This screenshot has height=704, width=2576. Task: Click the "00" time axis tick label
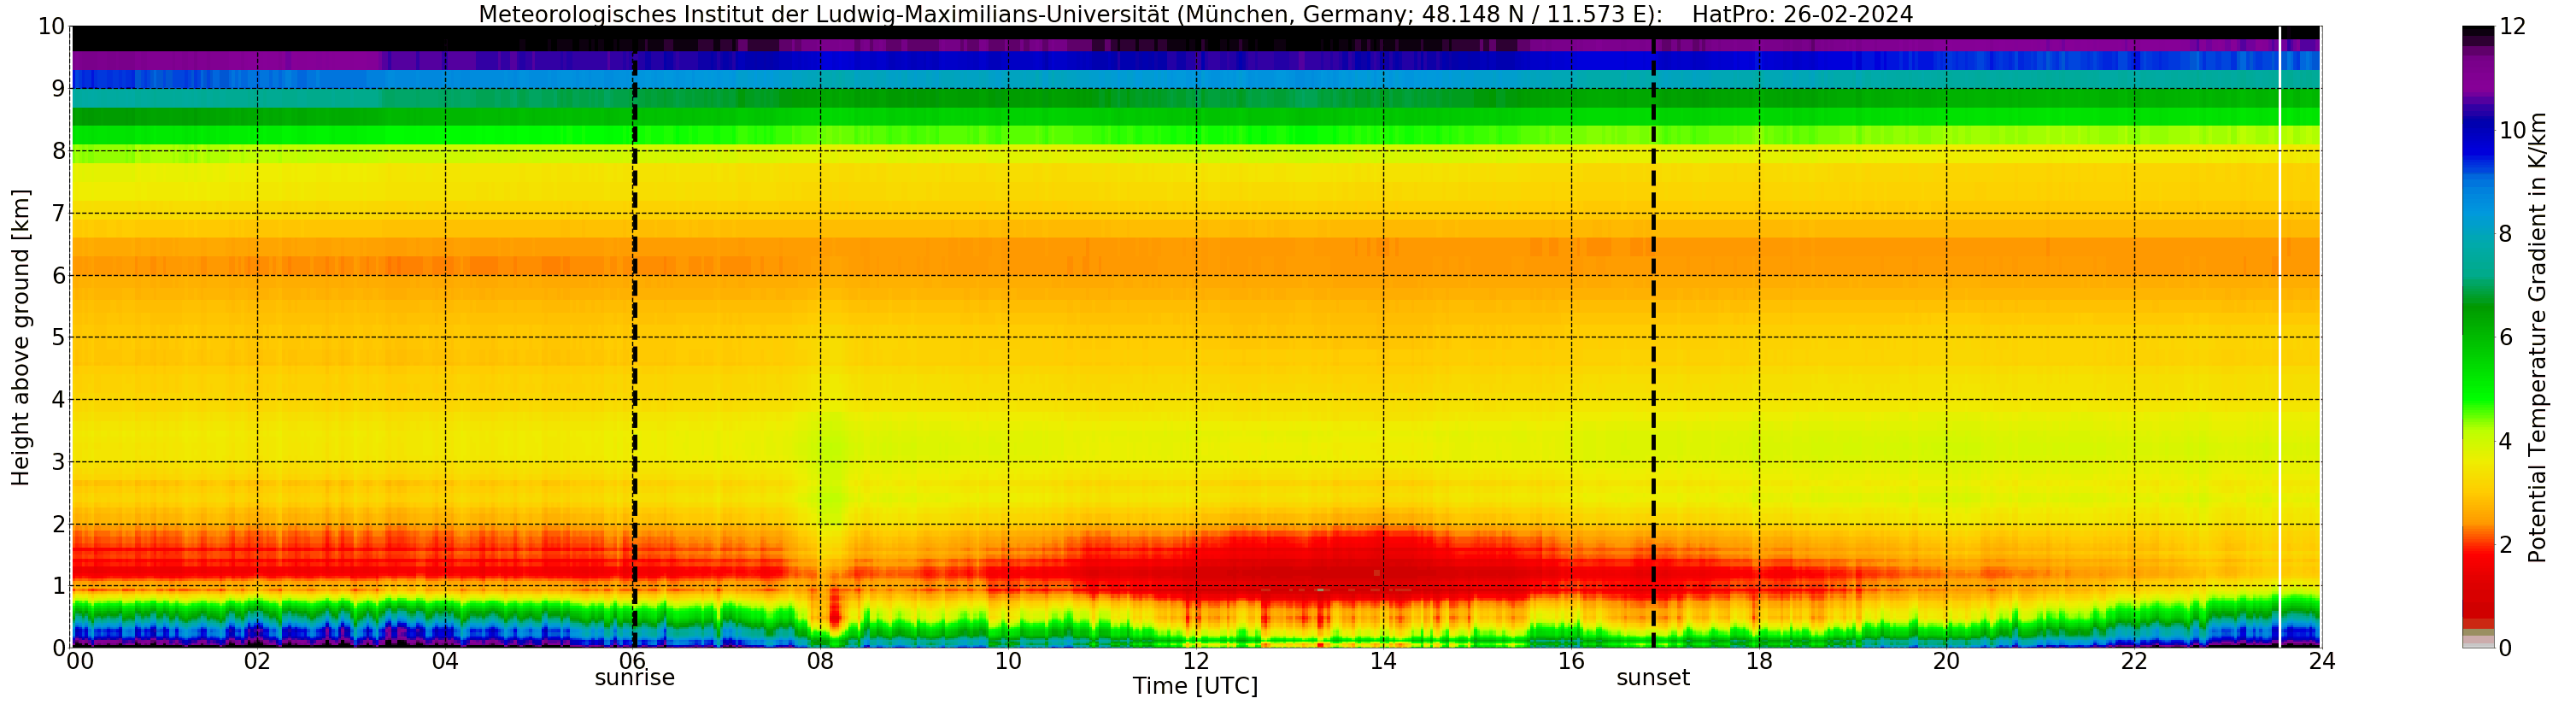click(x=80, y=661)
